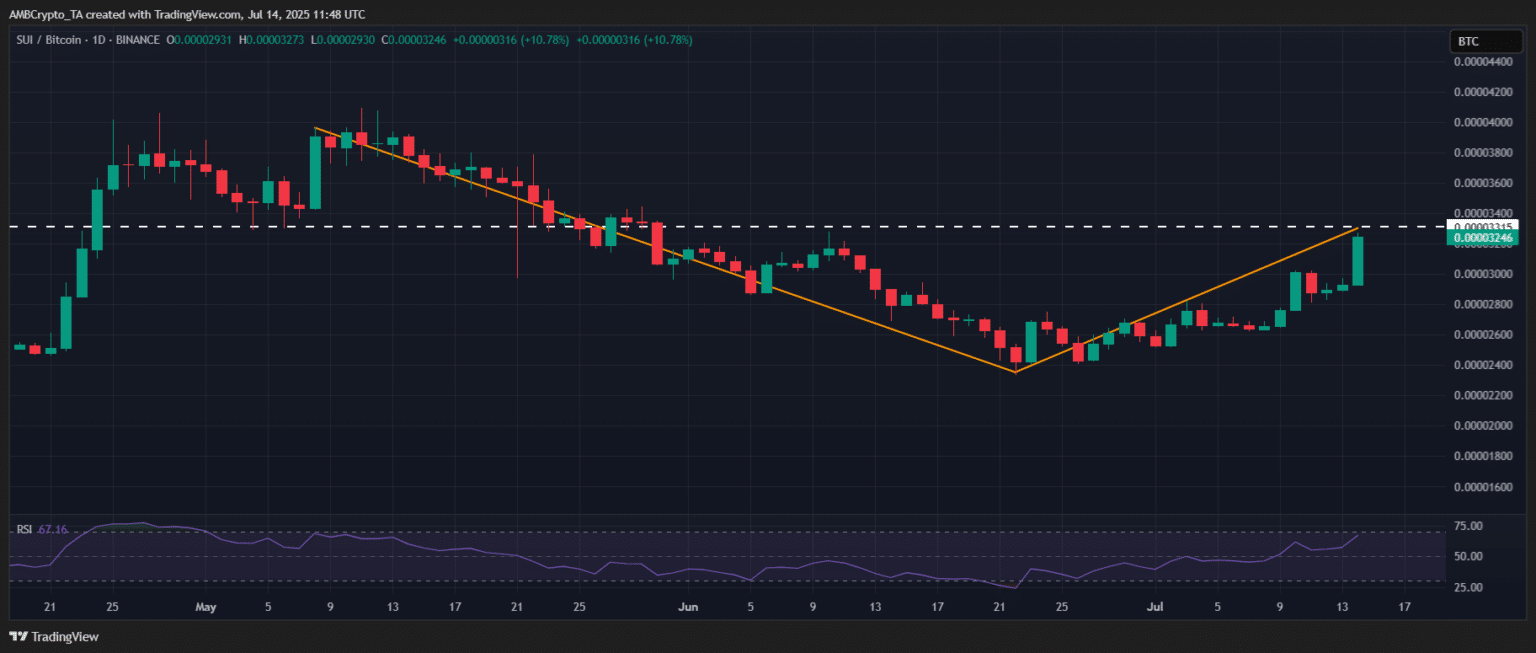Click the 0.00001800 price axis label
1536x653 pixels.
click(x=1484, y=456)
